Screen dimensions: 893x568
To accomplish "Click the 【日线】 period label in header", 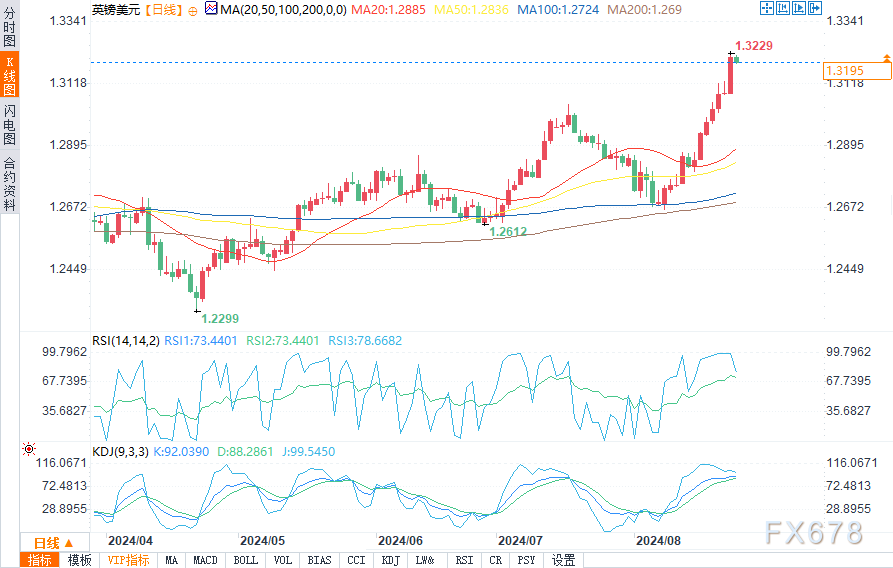I will coord(163,10).
